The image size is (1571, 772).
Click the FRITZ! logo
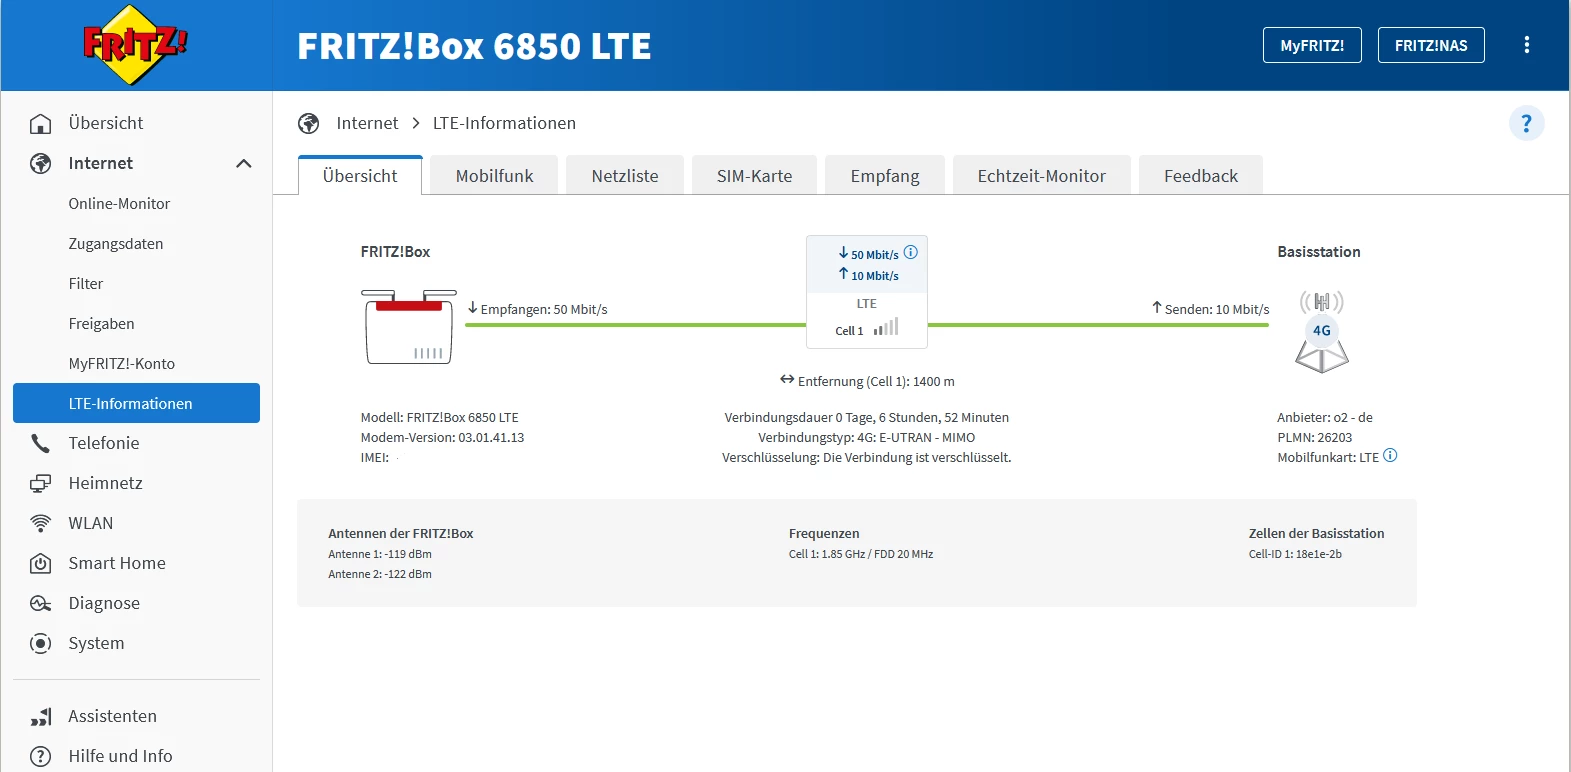click(135, 45)
